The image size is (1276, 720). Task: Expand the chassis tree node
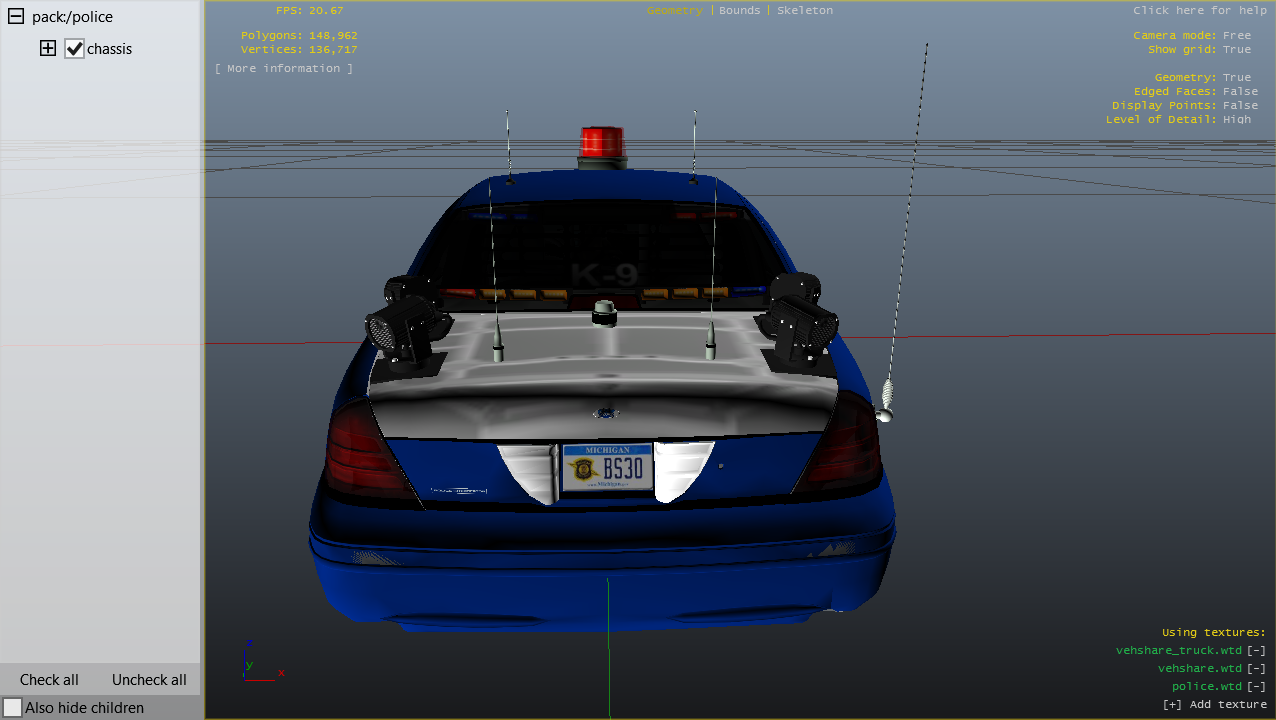[x=47, y=48]
